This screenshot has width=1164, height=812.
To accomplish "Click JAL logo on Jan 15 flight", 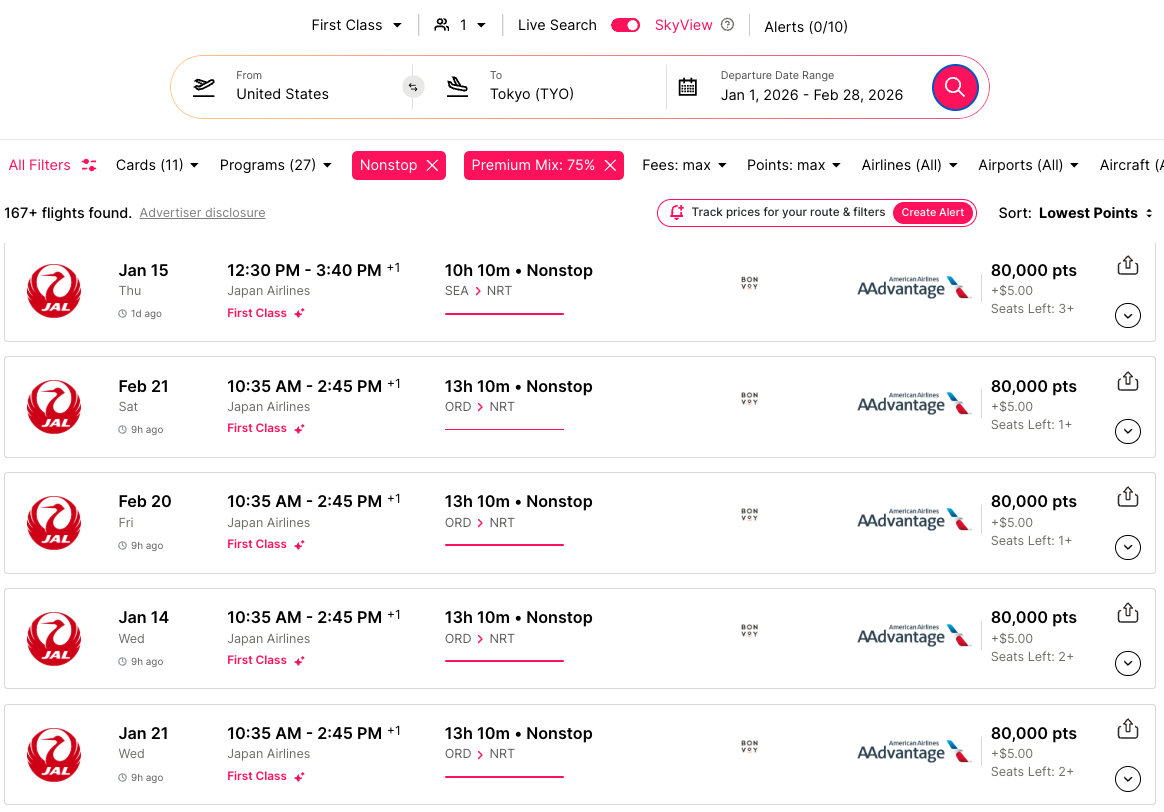I will 54,291.
